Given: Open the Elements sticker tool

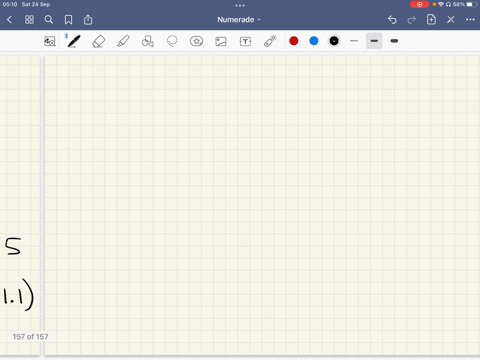Looking at the screenshot, I should [x=196, y=41].
